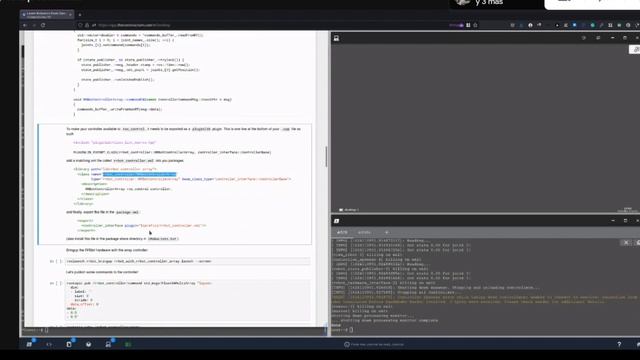This screenshot has width=640, height=360.
Task: Select the second terminal tab
Action: pyautogui.click(x=364, y=232)
